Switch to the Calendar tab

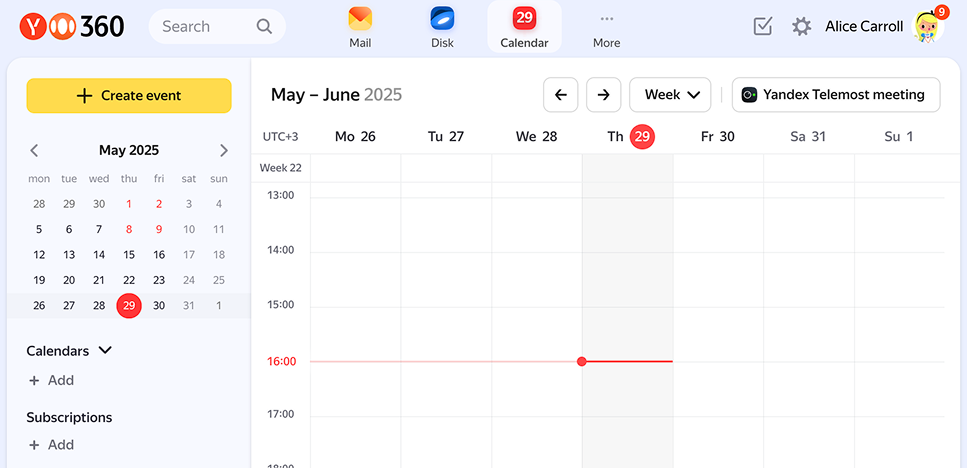pyautogui.click(x=524, y=27)
